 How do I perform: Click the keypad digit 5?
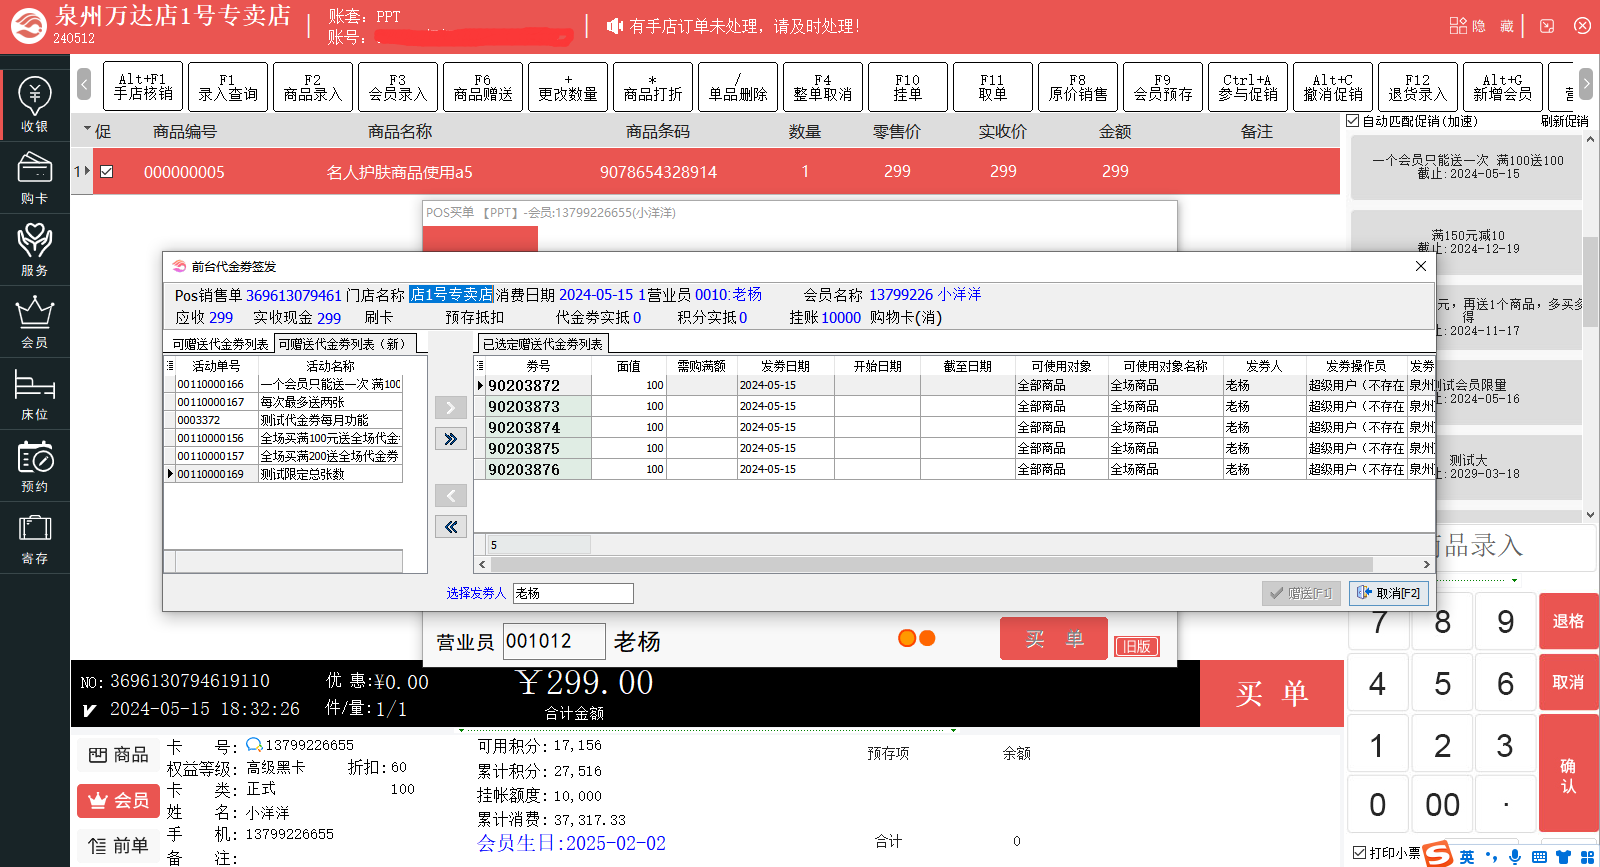(1442, 683)
